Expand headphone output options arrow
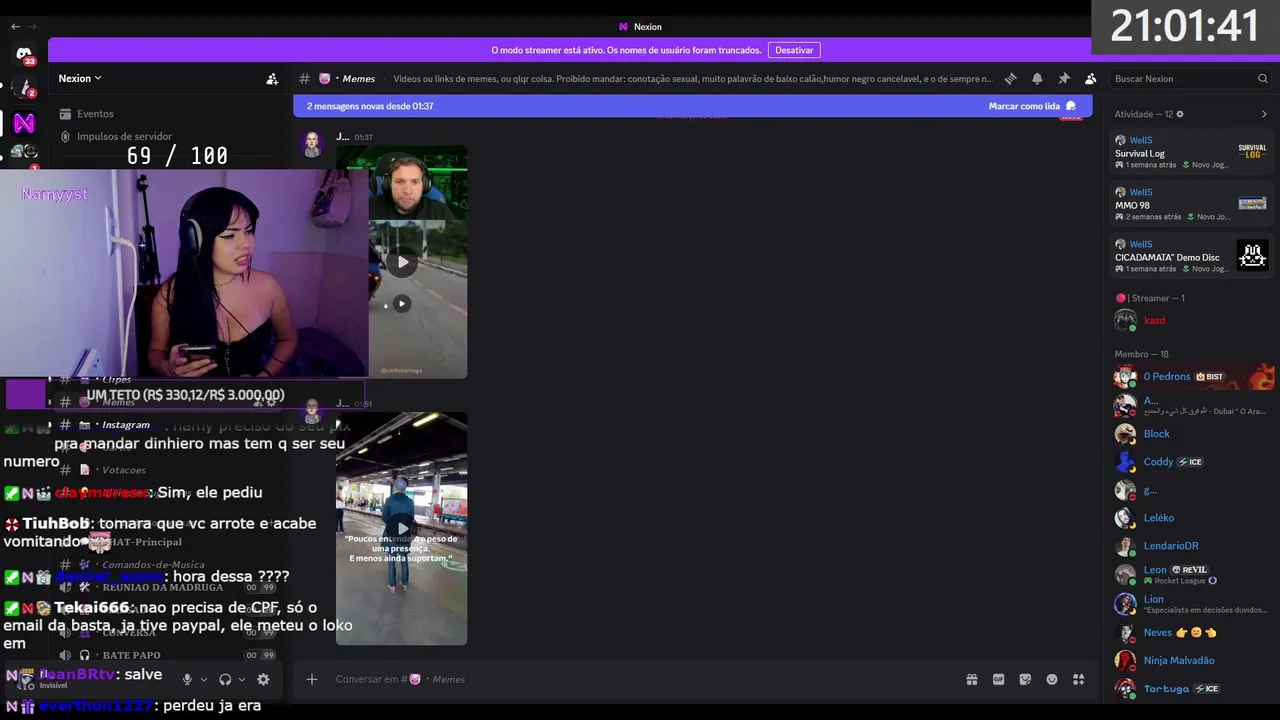 pos(242,680)
